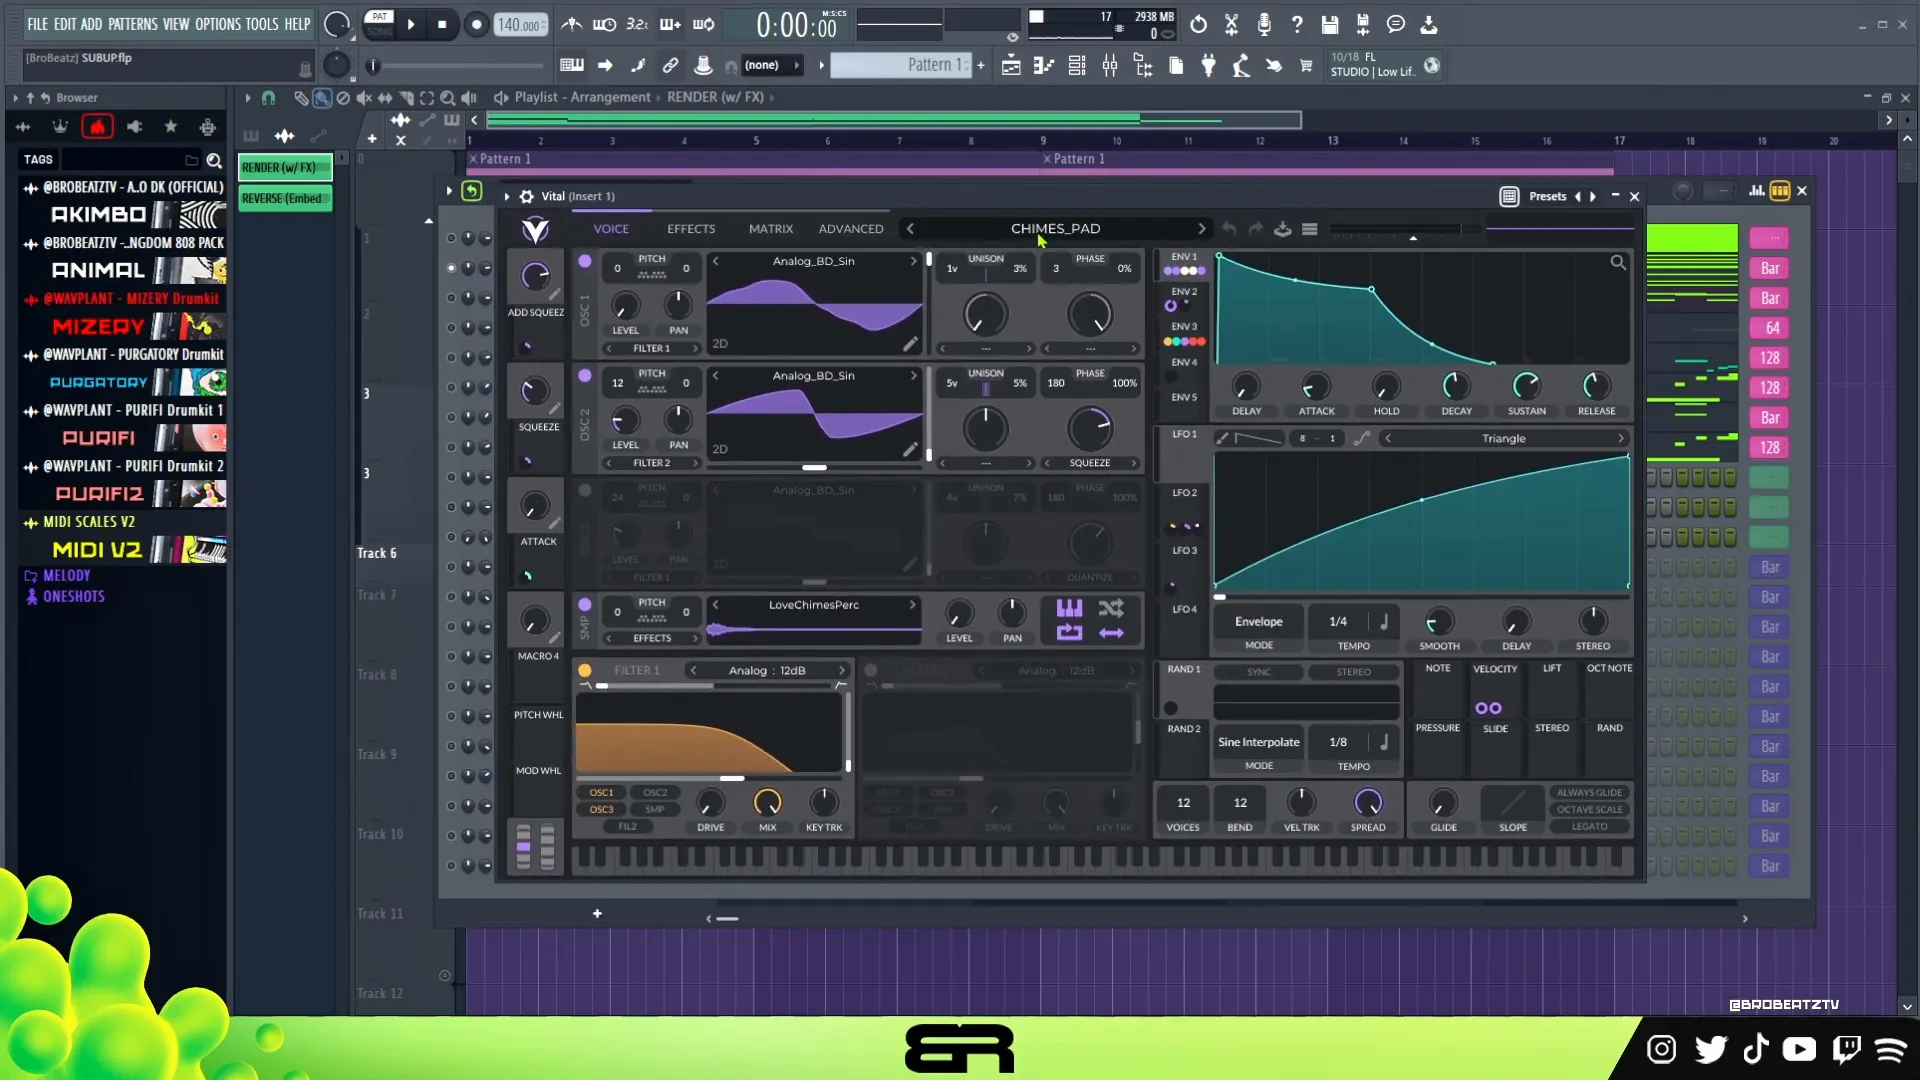
Task: Open the ONESHOTS browser folder
Action: (x=73, y=597)
